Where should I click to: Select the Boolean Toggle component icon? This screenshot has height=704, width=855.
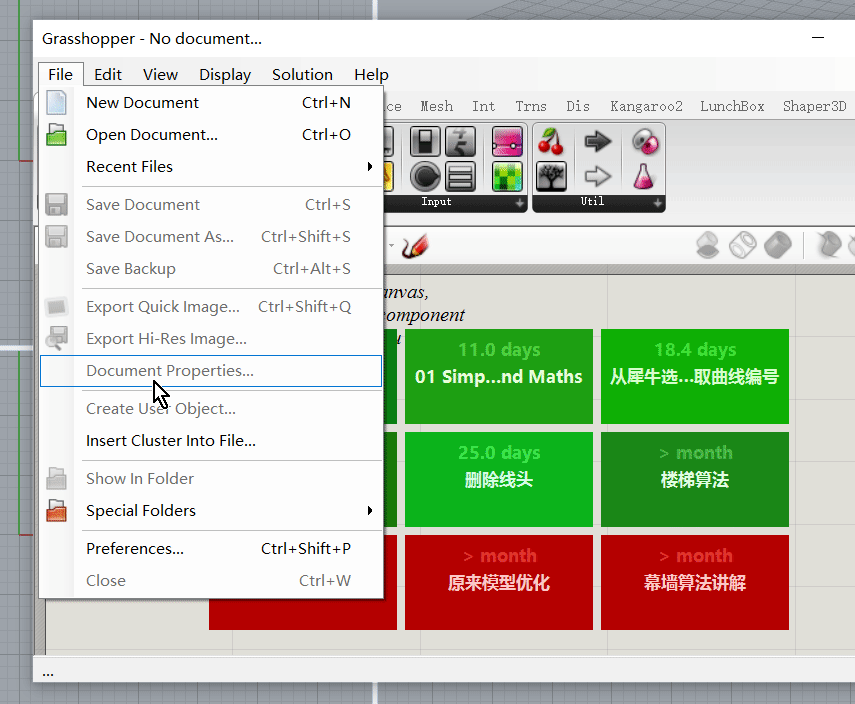point(426,142)
